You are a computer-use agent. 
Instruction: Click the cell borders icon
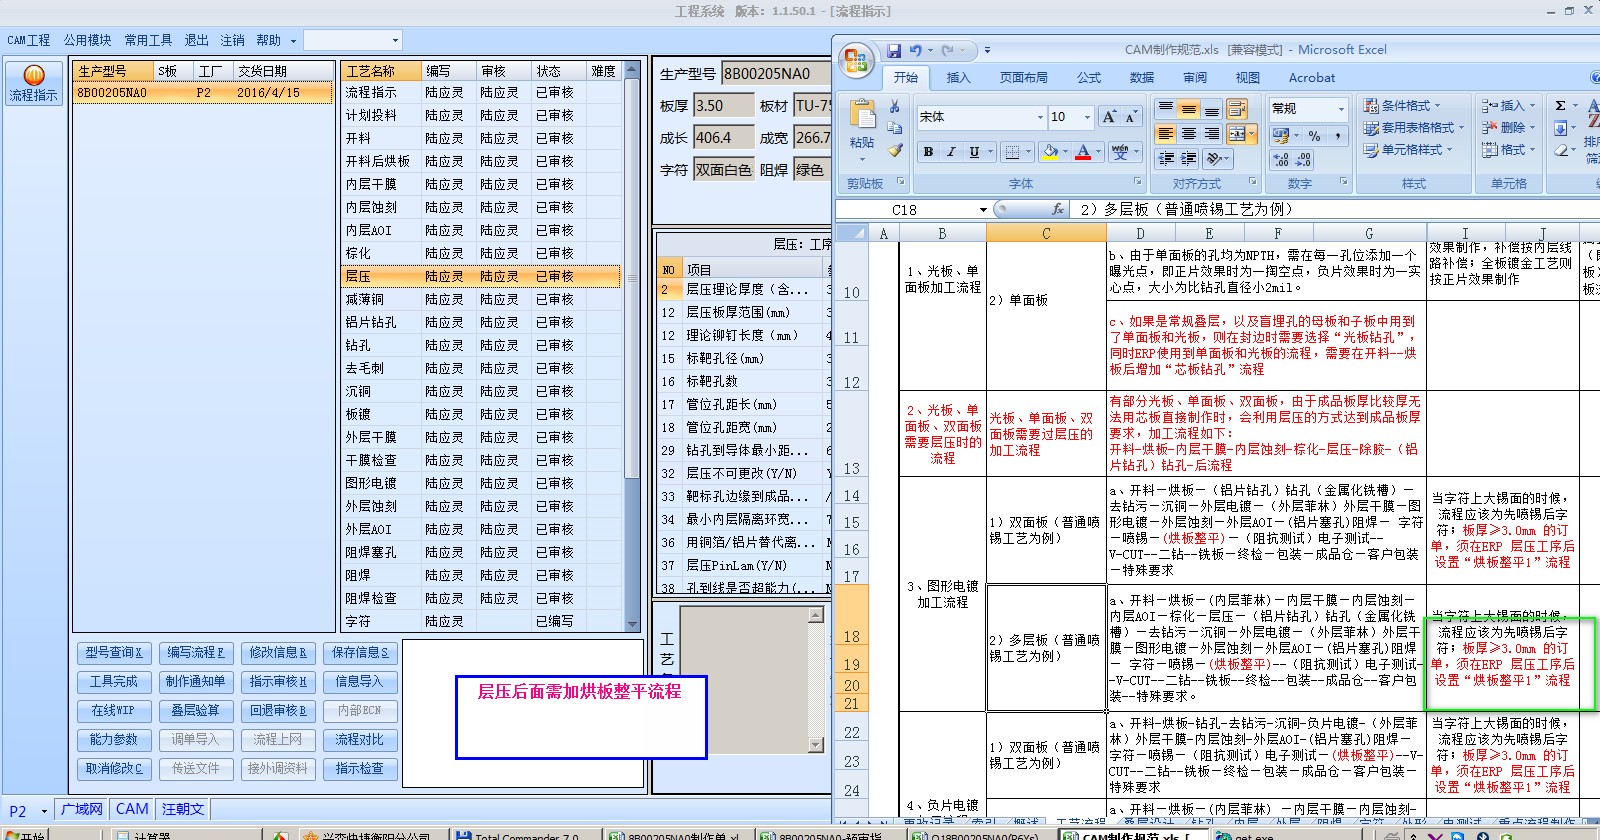point(1012,152)
